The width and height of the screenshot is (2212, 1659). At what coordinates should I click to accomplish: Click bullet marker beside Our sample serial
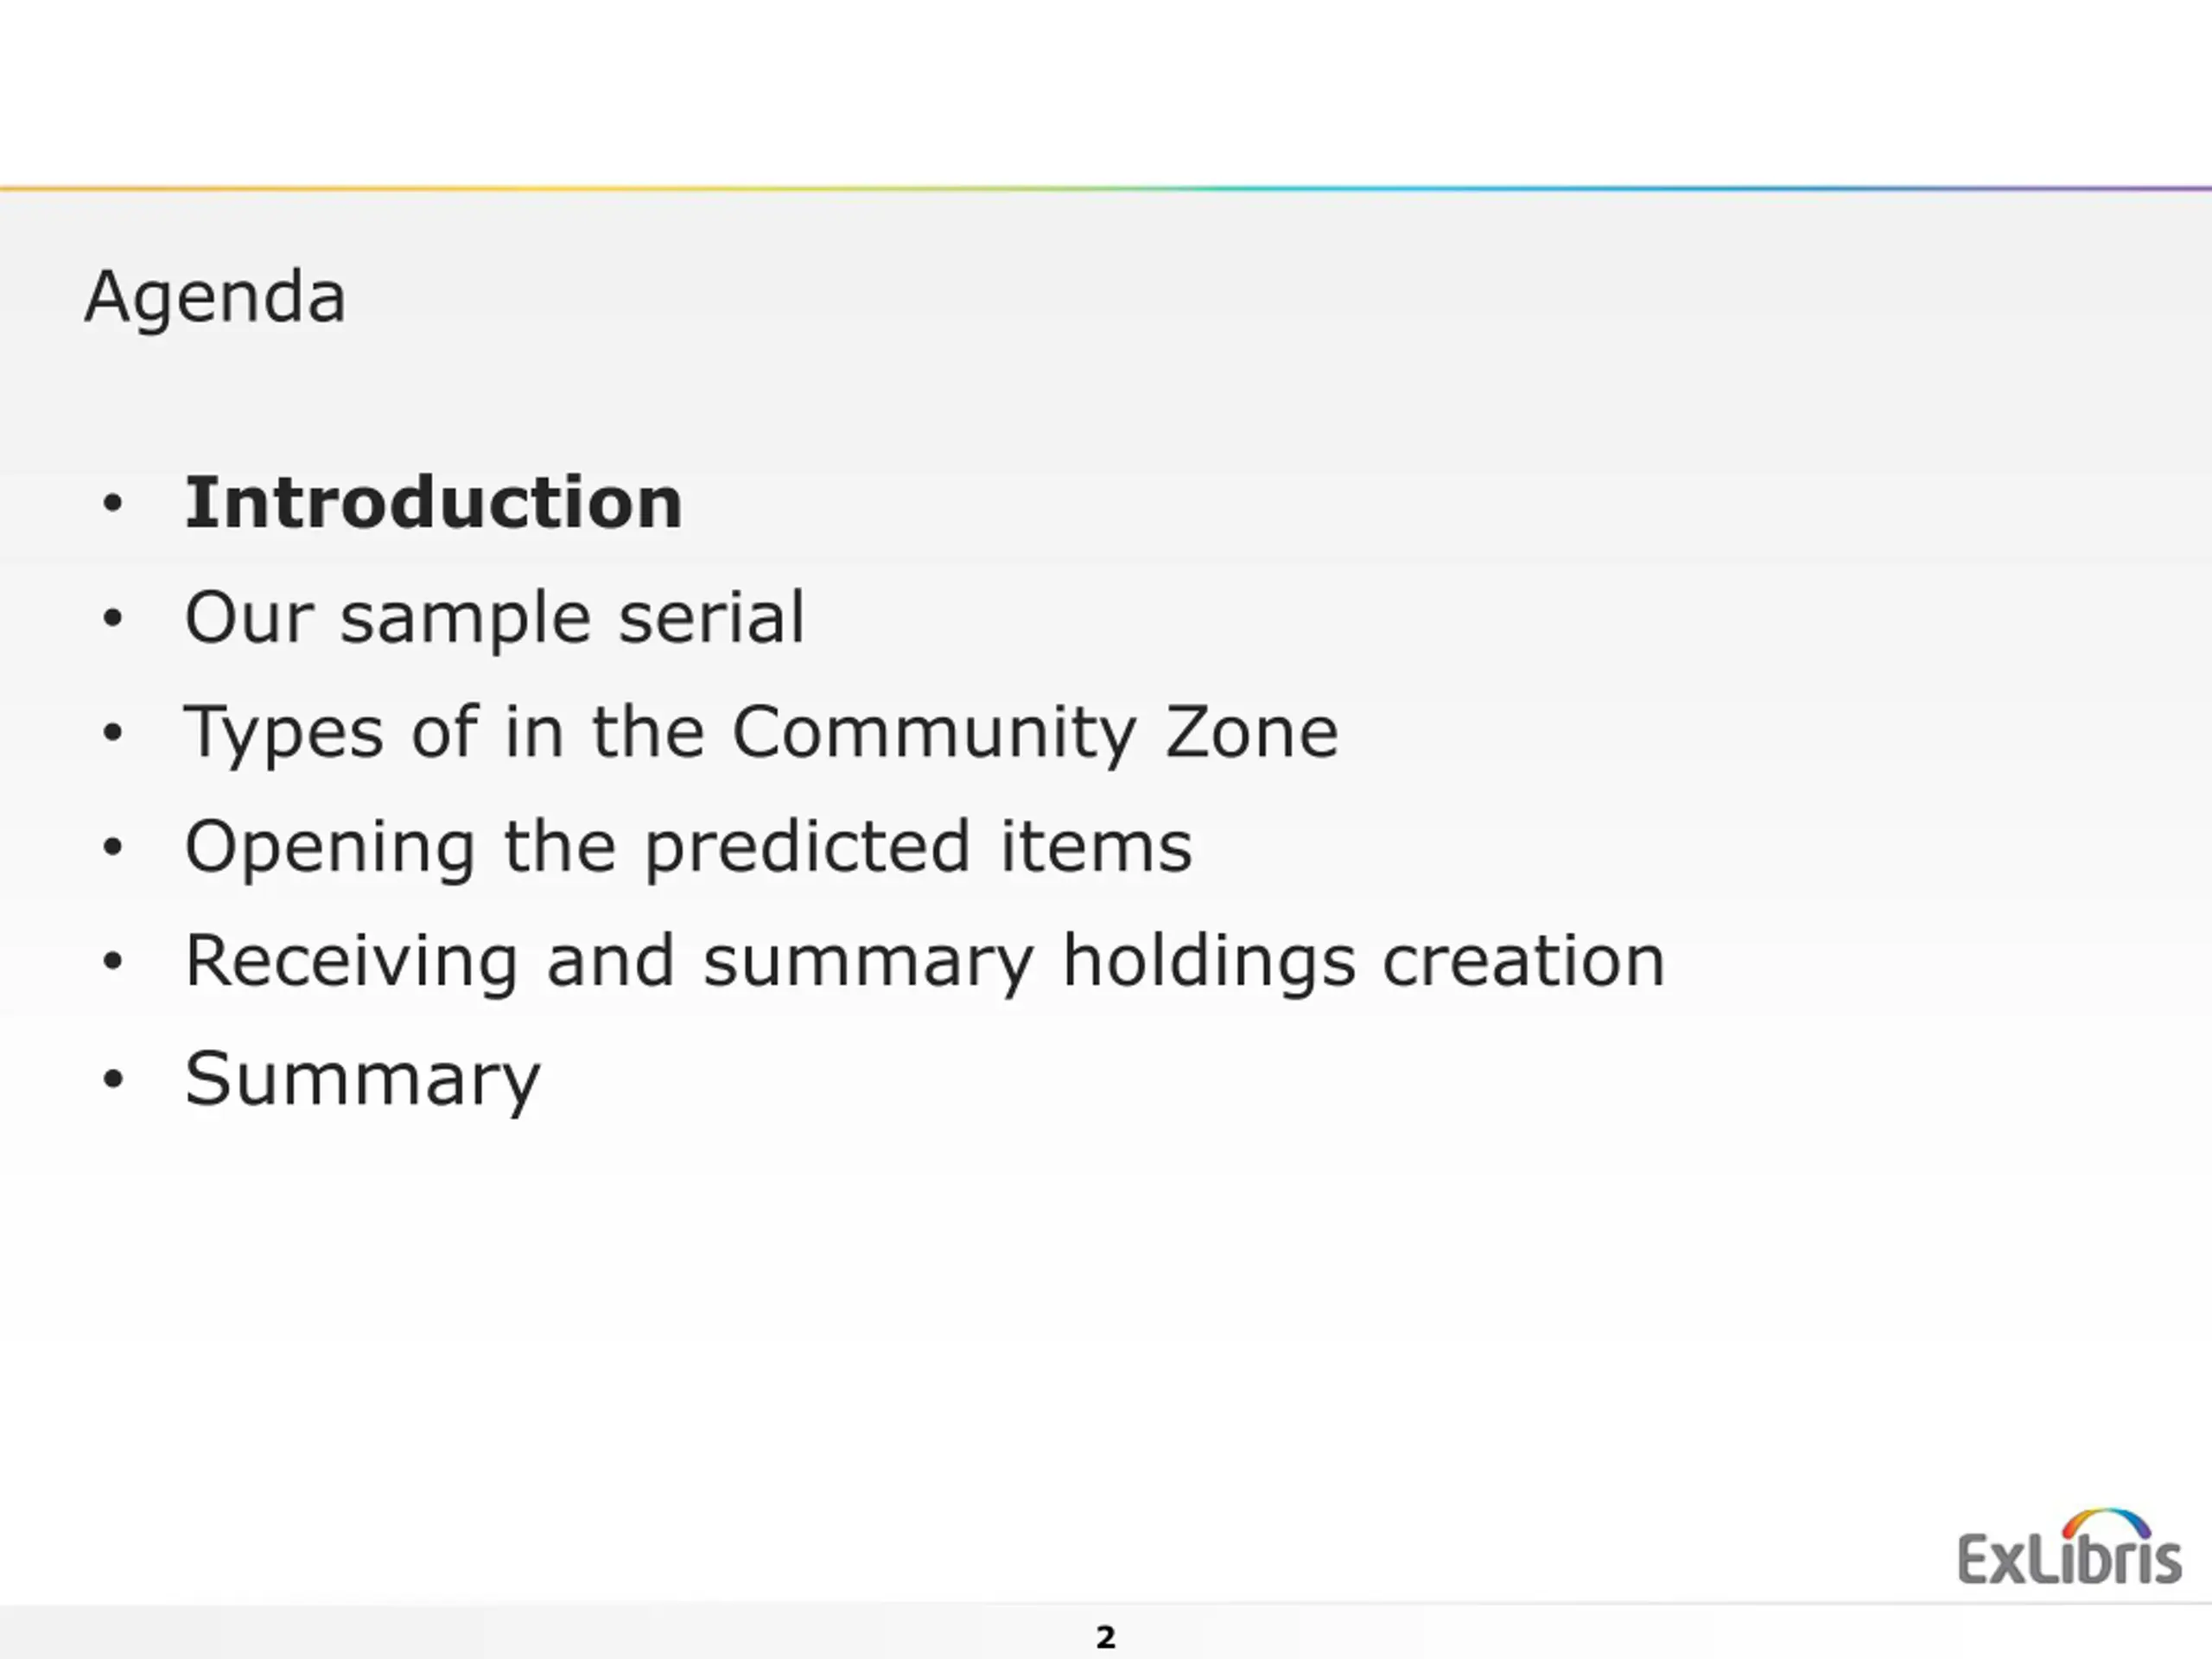[113, 618]
